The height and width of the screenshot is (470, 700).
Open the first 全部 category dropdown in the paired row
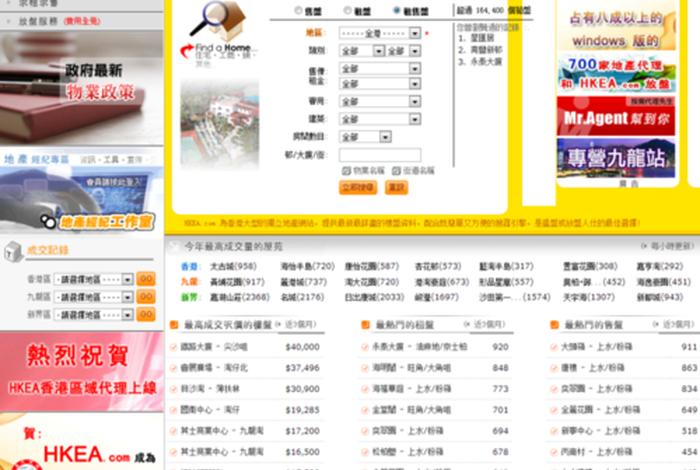click(x=362, y=51)
